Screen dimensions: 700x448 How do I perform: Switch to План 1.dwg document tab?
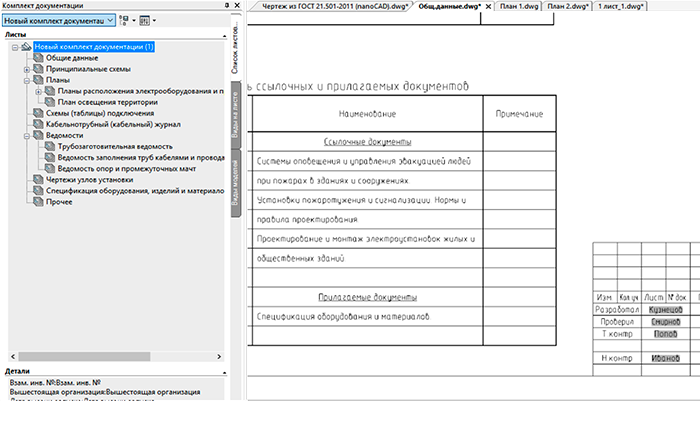pos(517,6)
